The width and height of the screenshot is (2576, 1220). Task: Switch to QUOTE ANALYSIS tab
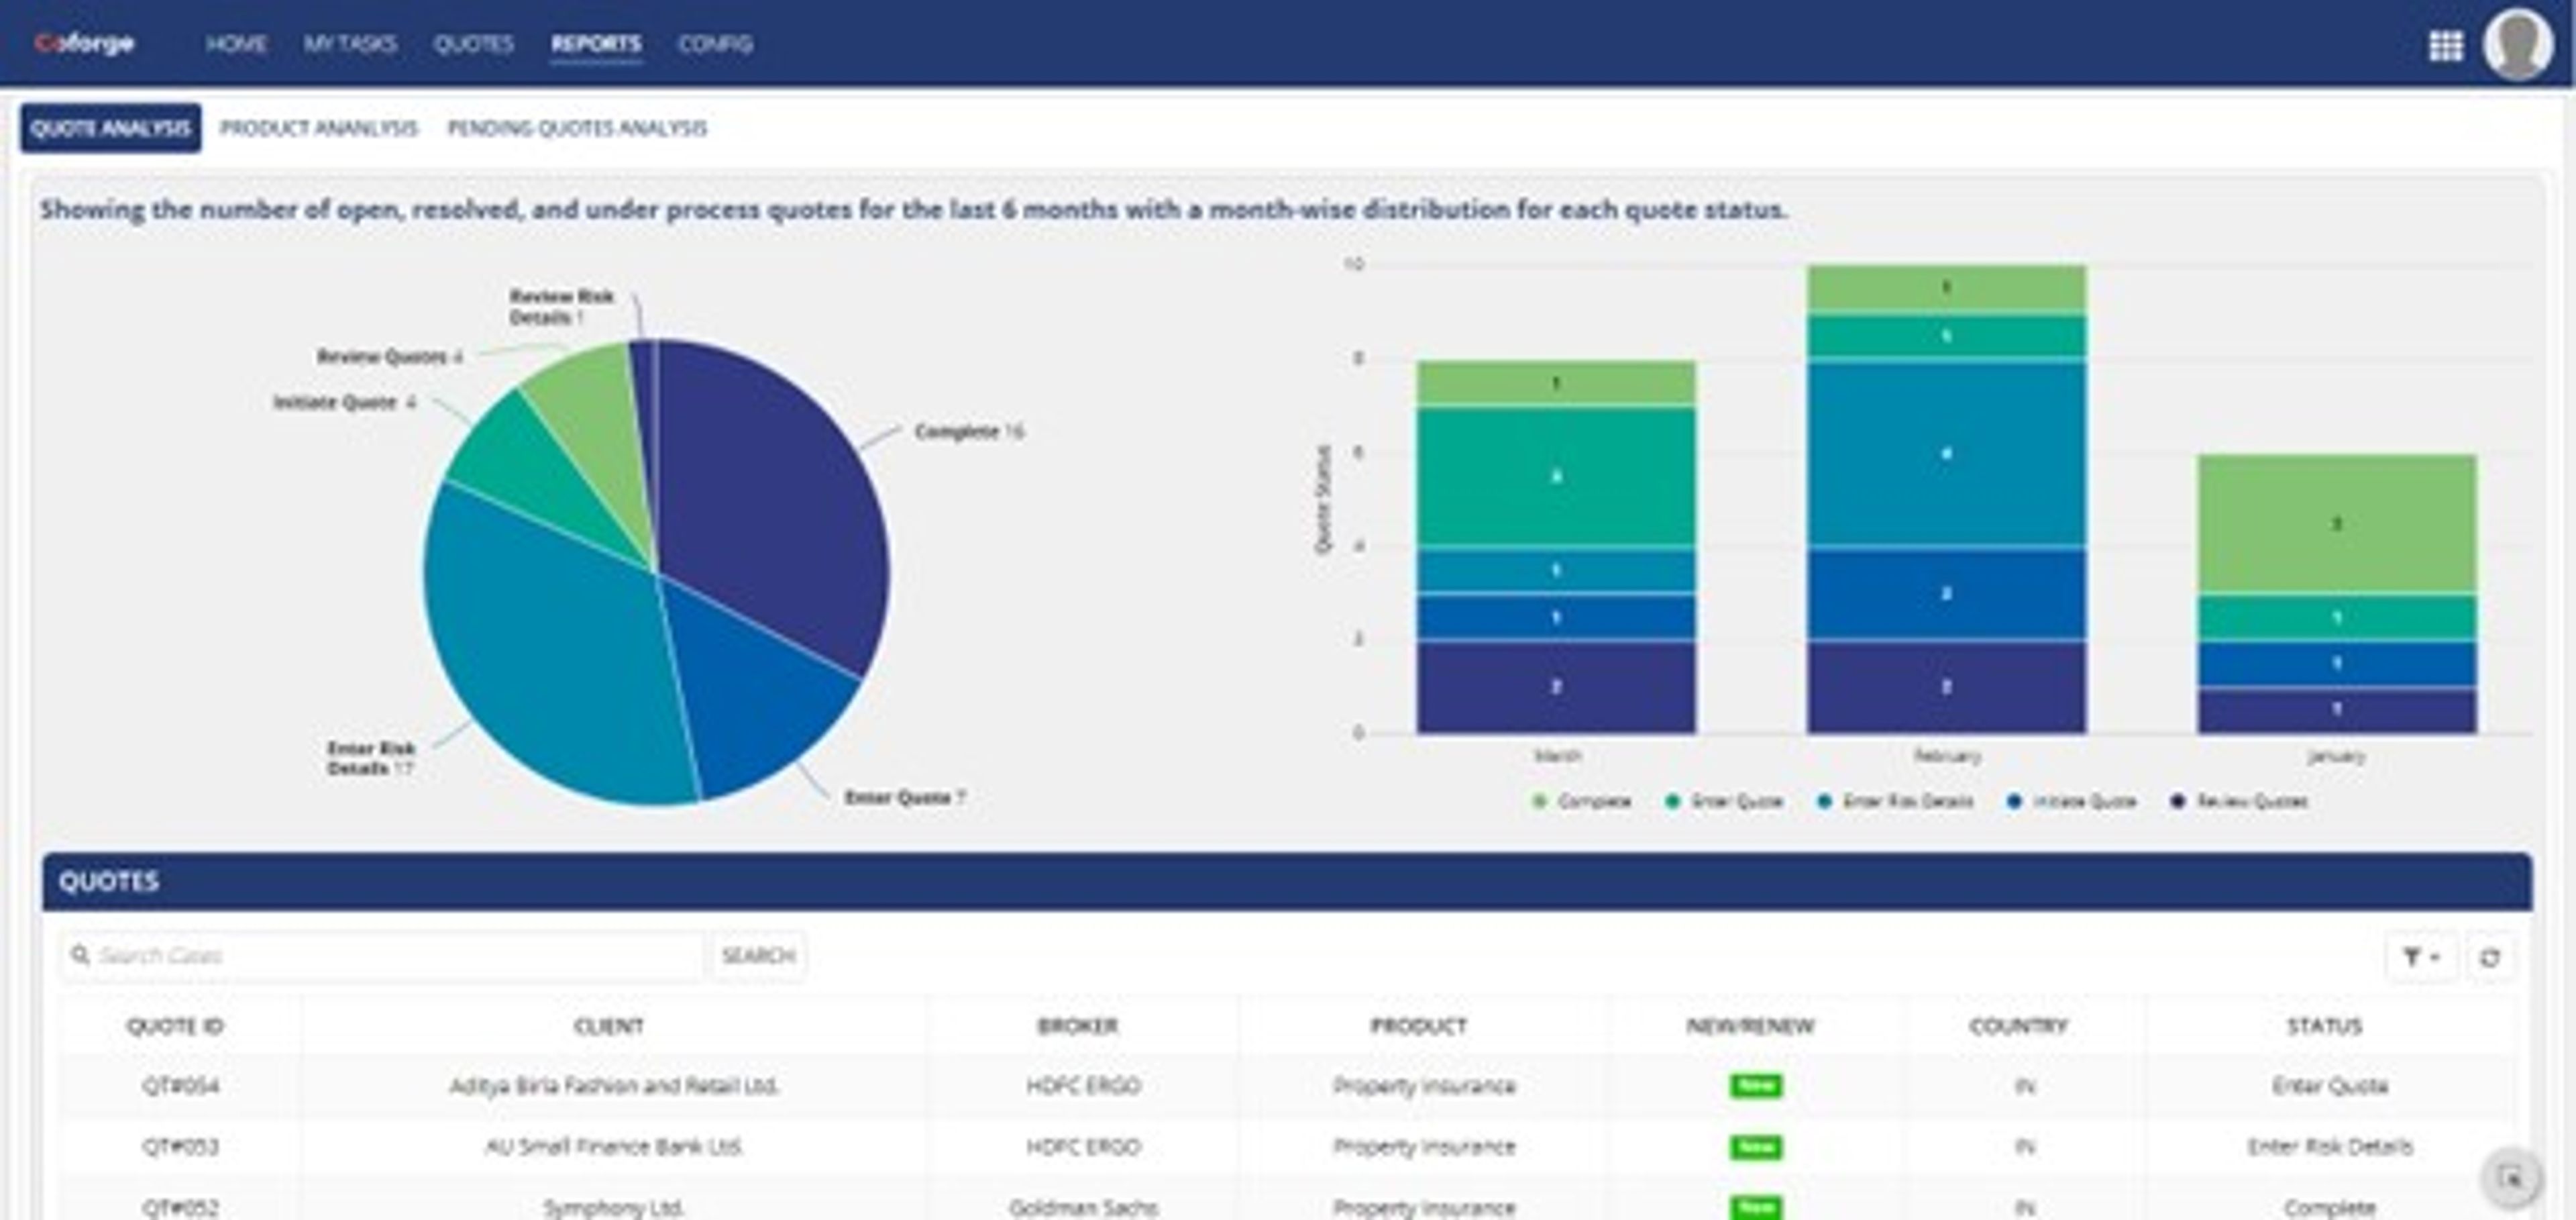pyautogui.click(x=110, y=128)
